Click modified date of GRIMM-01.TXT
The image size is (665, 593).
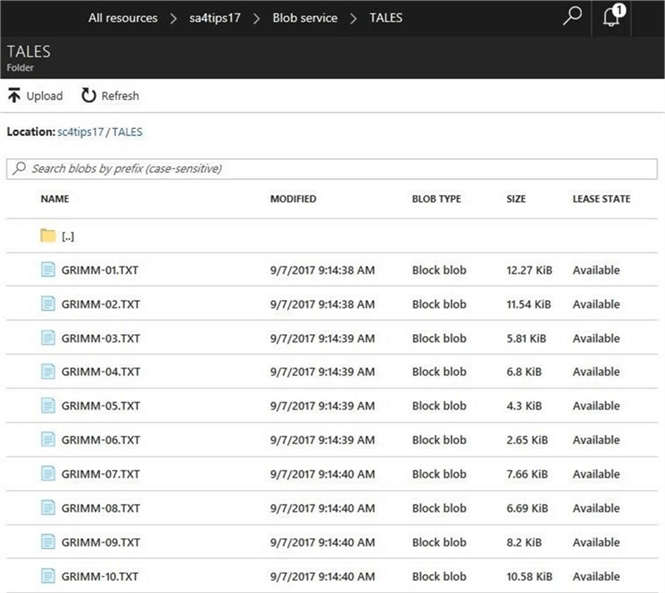tap(322, 270)
